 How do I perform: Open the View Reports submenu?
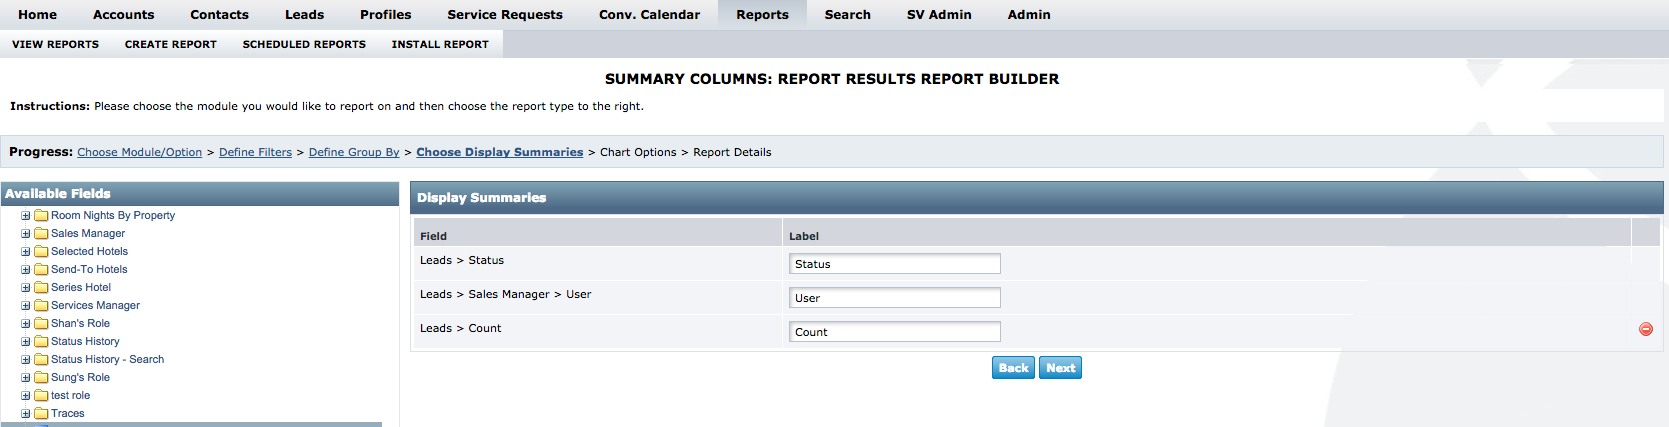click(x=55, y=44)
